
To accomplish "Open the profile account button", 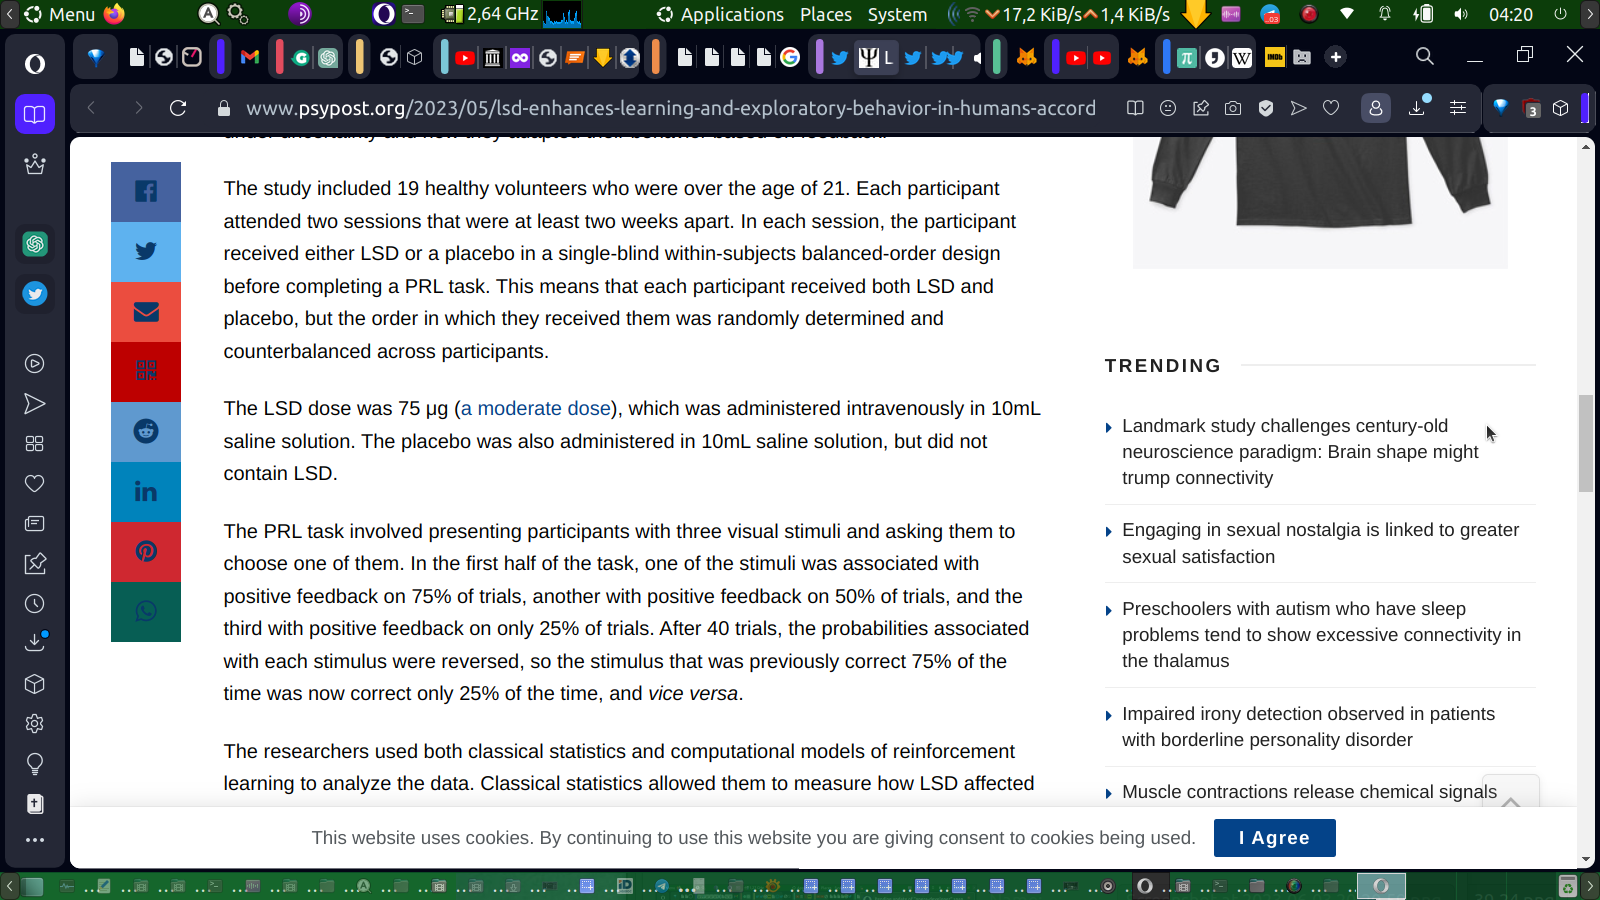I will (1376, 108).
